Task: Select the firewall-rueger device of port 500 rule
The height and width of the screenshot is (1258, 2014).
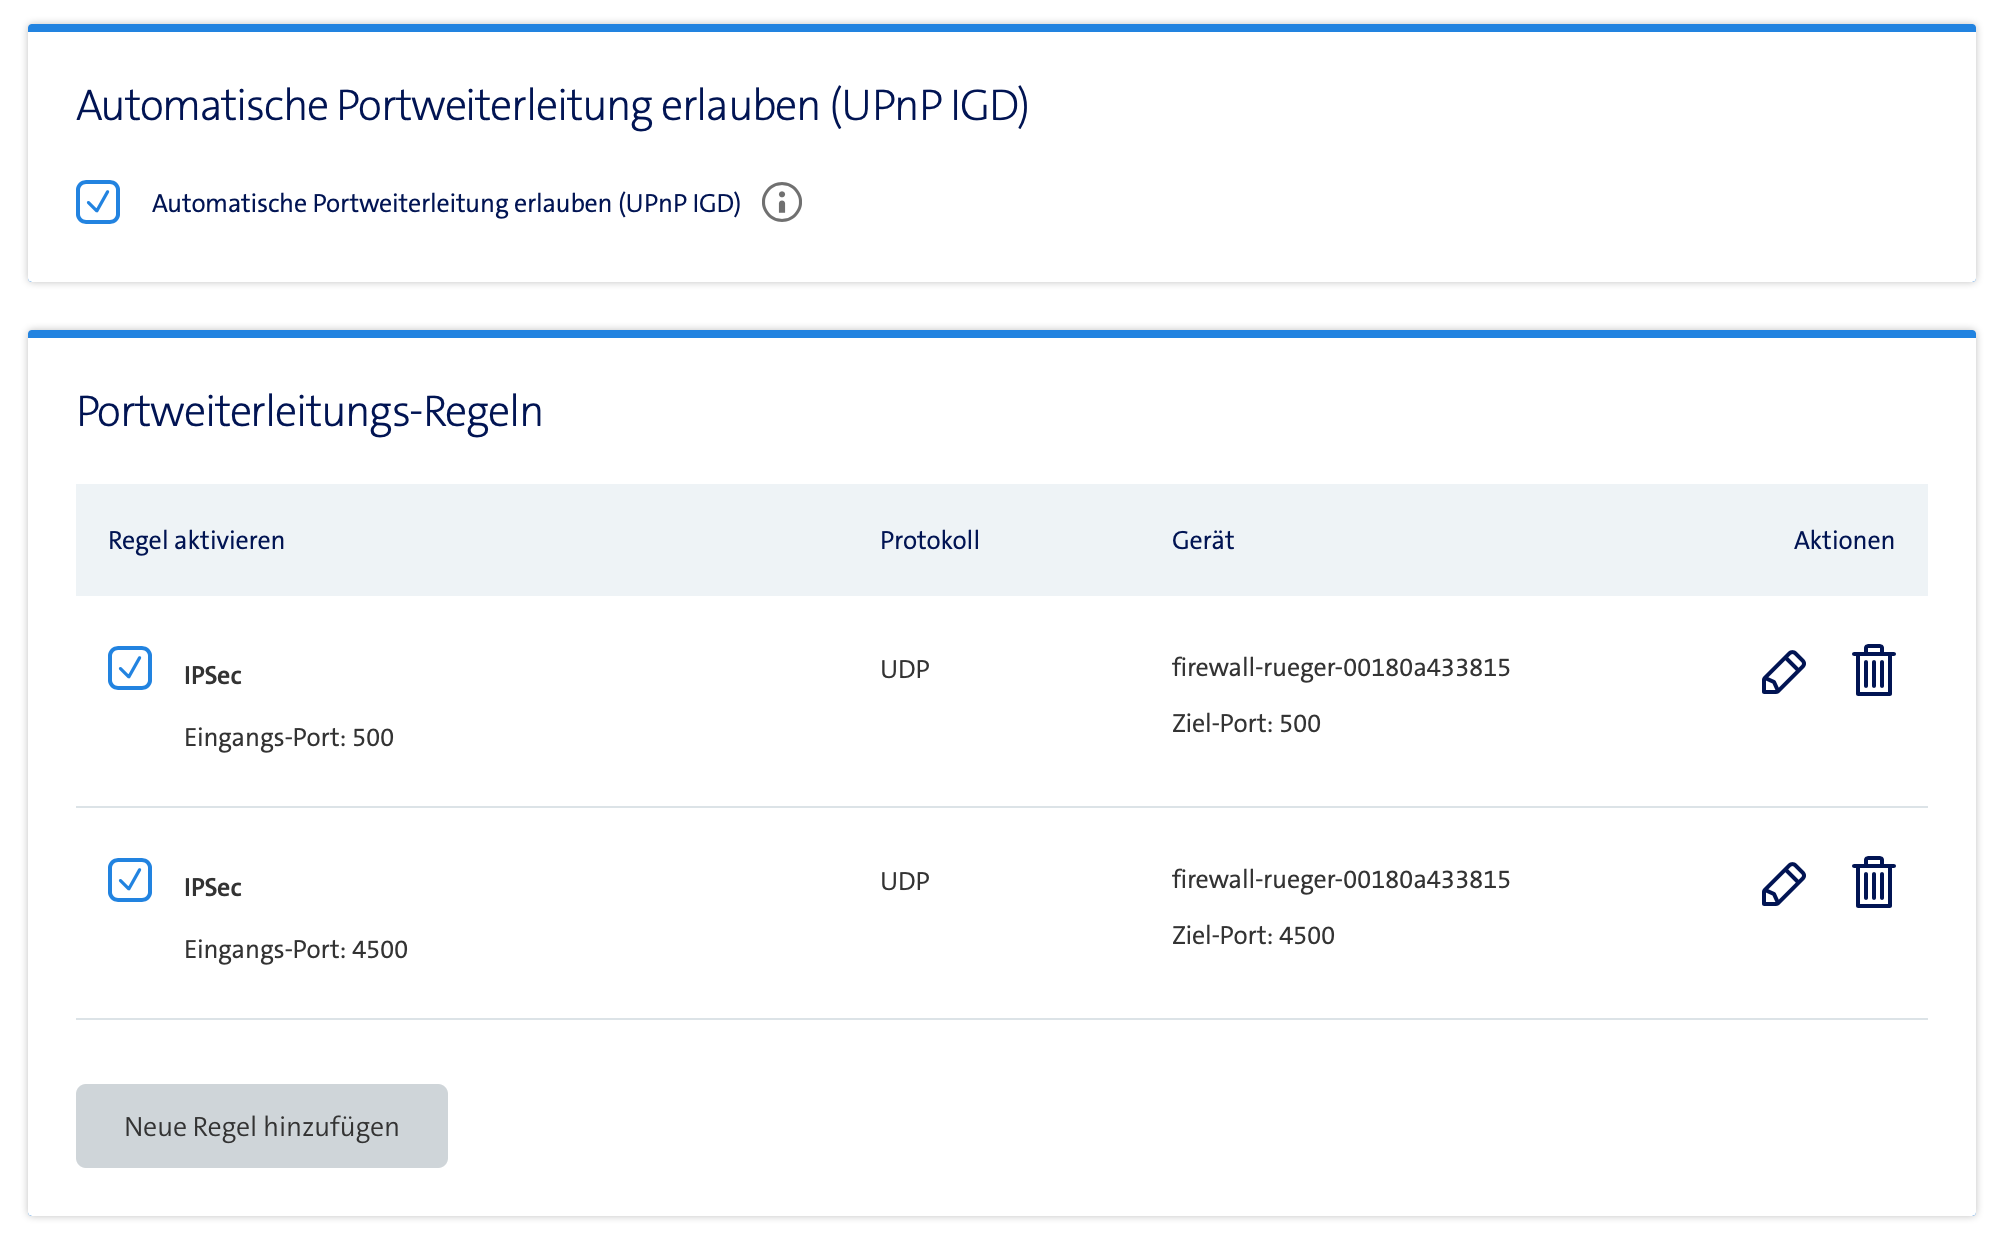Action: [1340, 667]
